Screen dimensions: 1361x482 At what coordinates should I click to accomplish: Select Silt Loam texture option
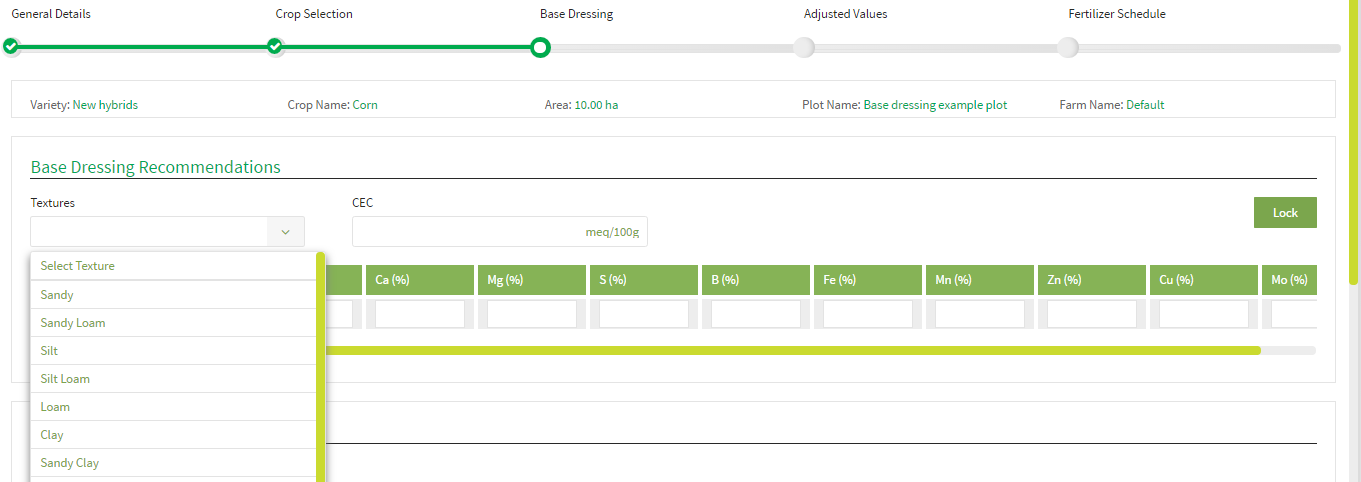click(x=173, y=379)
